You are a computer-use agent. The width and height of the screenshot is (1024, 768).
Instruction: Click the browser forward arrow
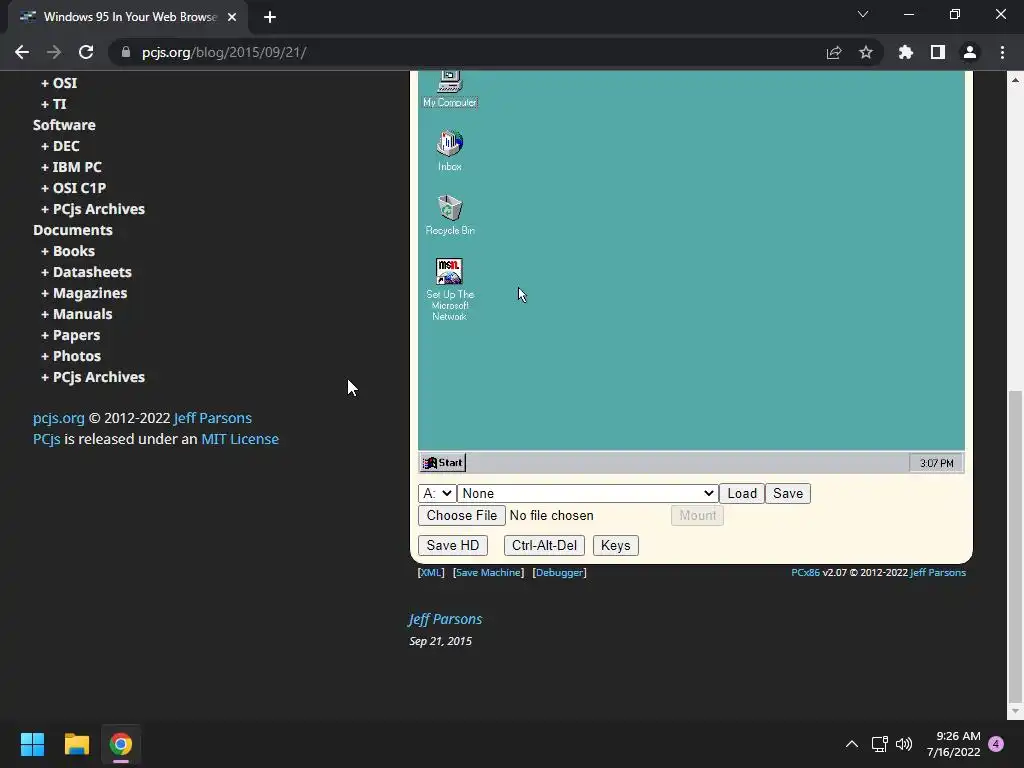click(54, 52)
